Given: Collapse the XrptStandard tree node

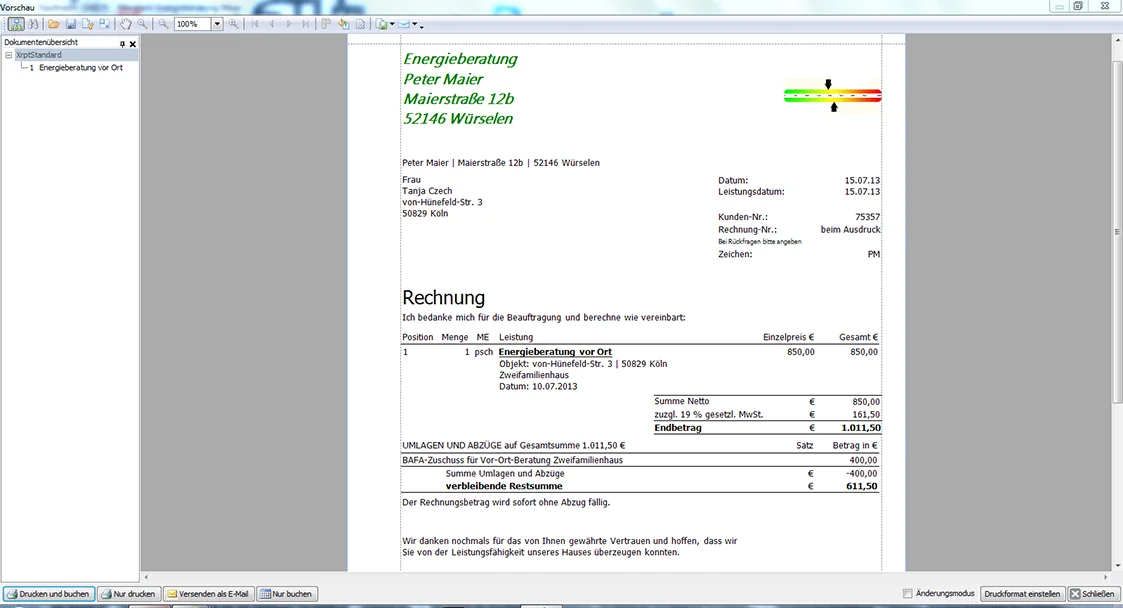Looking at the screenshot, I should (x=9, y=55).
